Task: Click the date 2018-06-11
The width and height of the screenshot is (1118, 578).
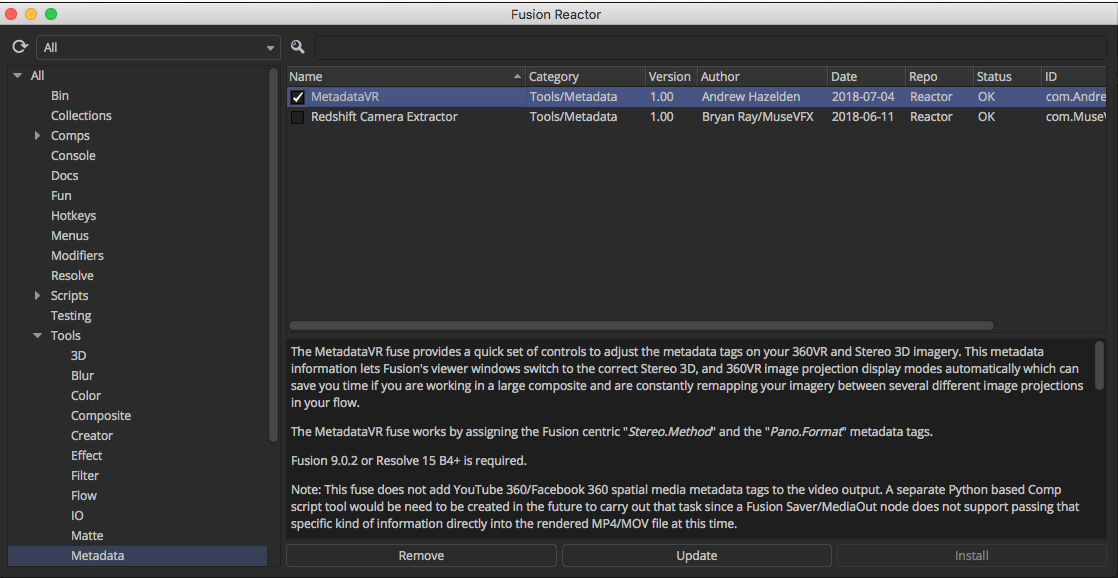Action: pos(863,117)
